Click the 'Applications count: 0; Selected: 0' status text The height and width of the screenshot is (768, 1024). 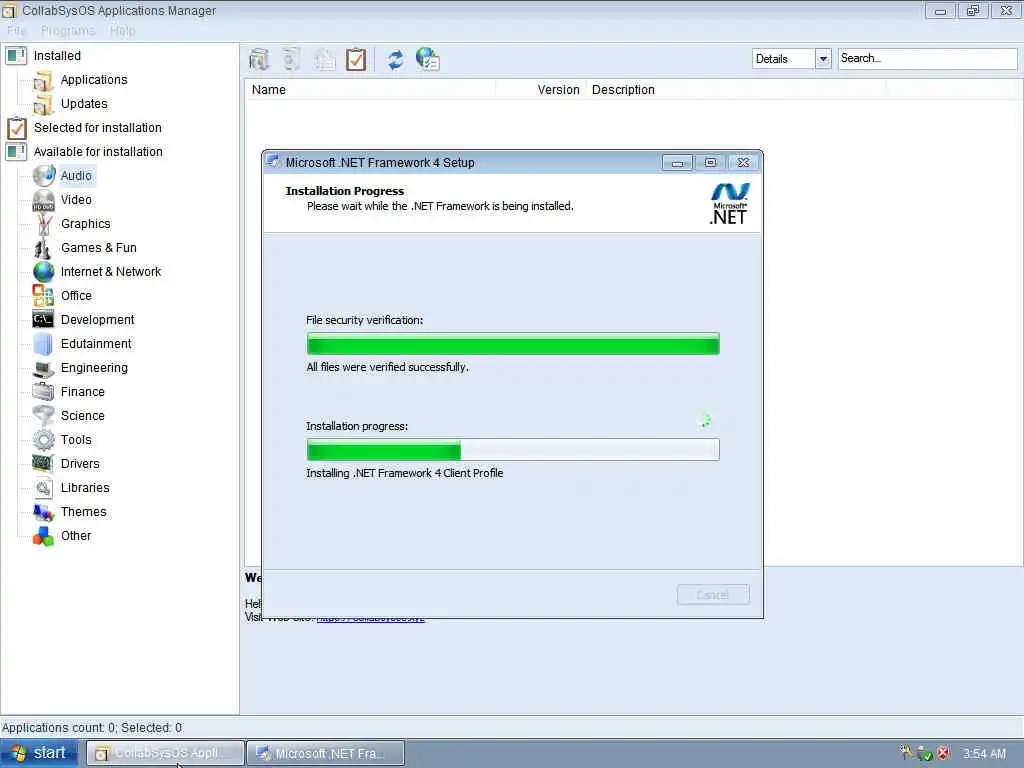coord(92,728)
